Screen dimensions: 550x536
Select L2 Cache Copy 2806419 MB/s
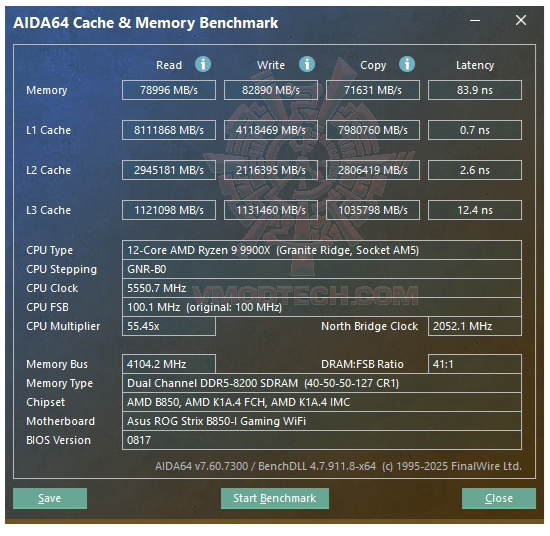click(x=373, y=170)
